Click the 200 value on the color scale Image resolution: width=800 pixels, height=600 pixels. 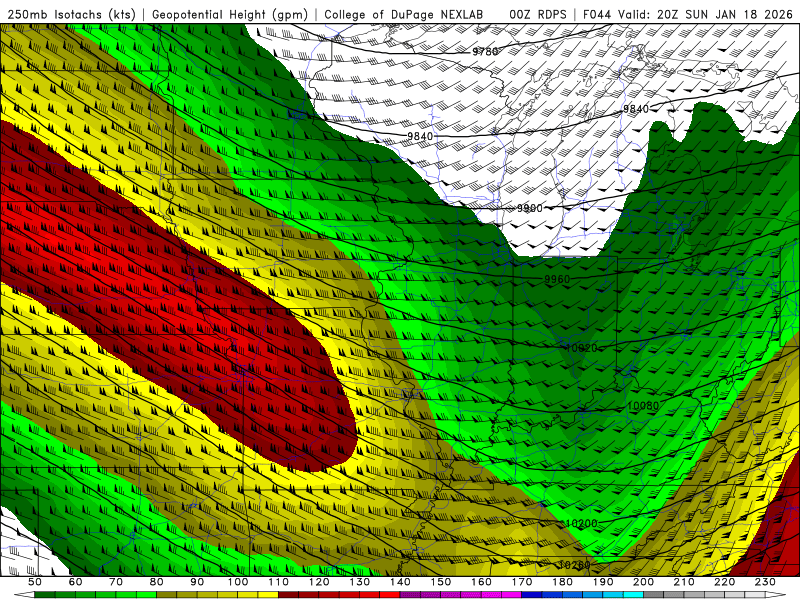pyautogui.click(x=643, y=582)
